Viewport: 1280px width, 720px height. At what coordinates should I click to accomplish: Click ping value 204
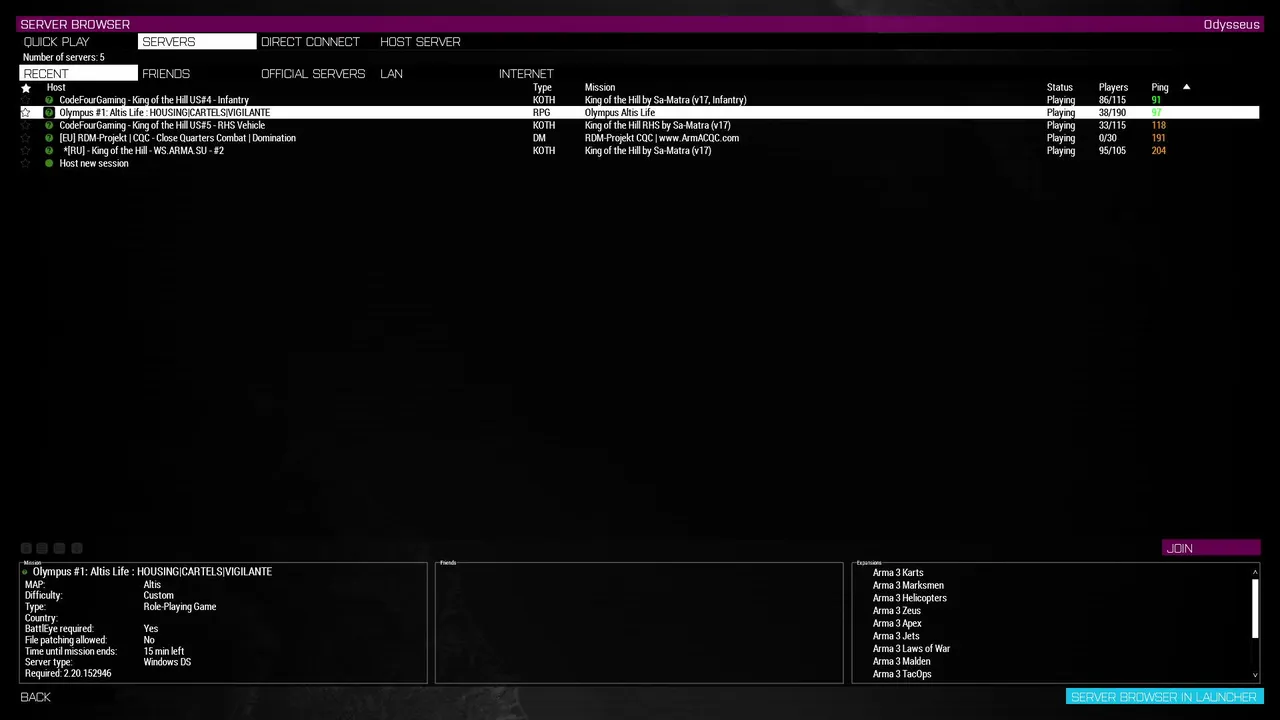pos(1158,151)
